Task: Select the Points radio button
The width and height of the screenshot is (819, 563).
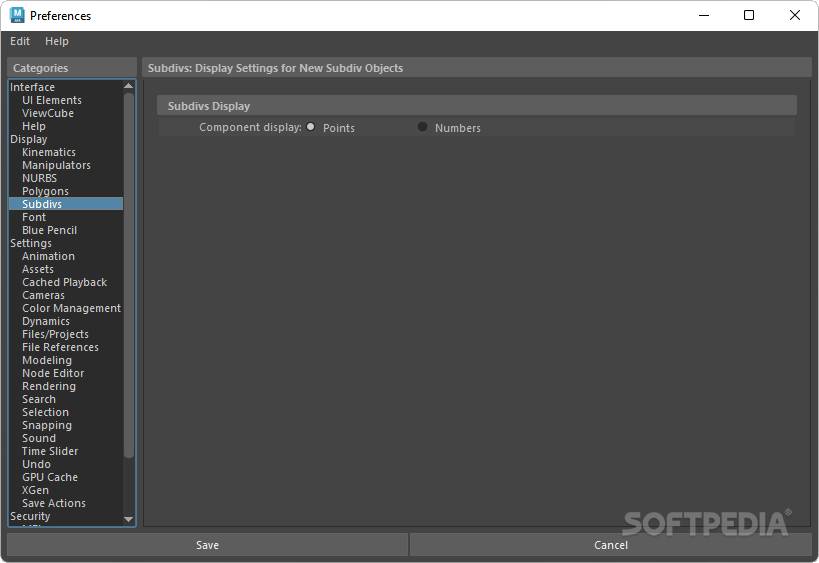Action: pos(311,127)
